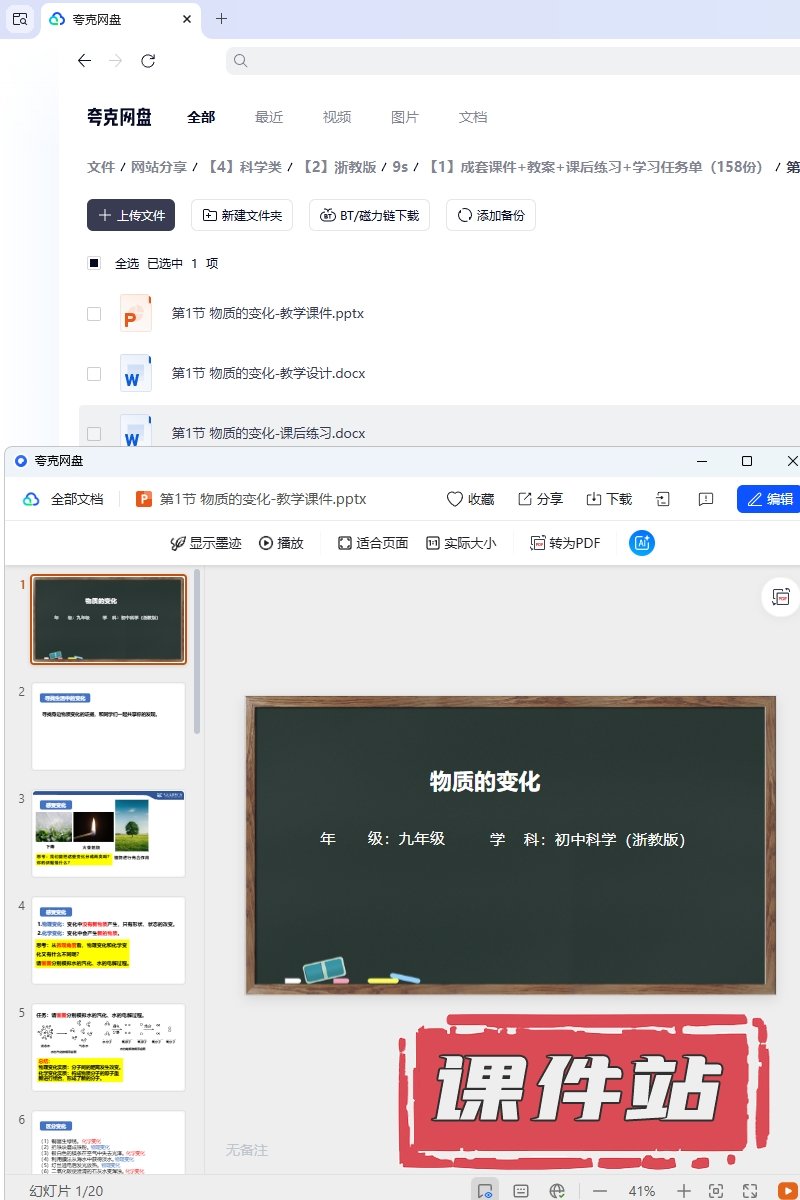Click the 收藏 heart icon
800x1200 pixels.
[455, 499]
